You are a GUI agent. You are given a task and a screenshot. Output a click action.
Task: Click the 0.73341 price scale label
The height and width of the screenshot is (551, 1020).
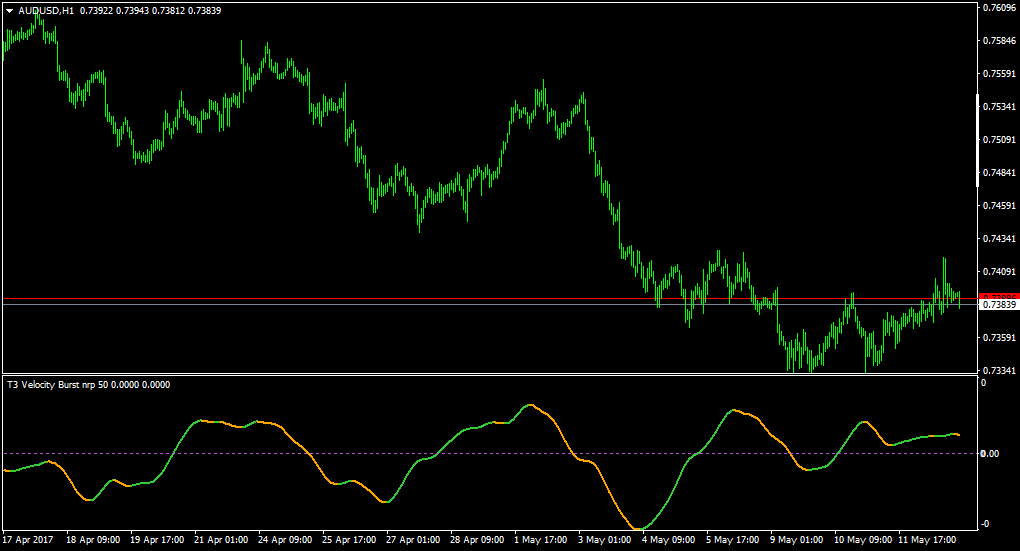[x=999, y=370]
